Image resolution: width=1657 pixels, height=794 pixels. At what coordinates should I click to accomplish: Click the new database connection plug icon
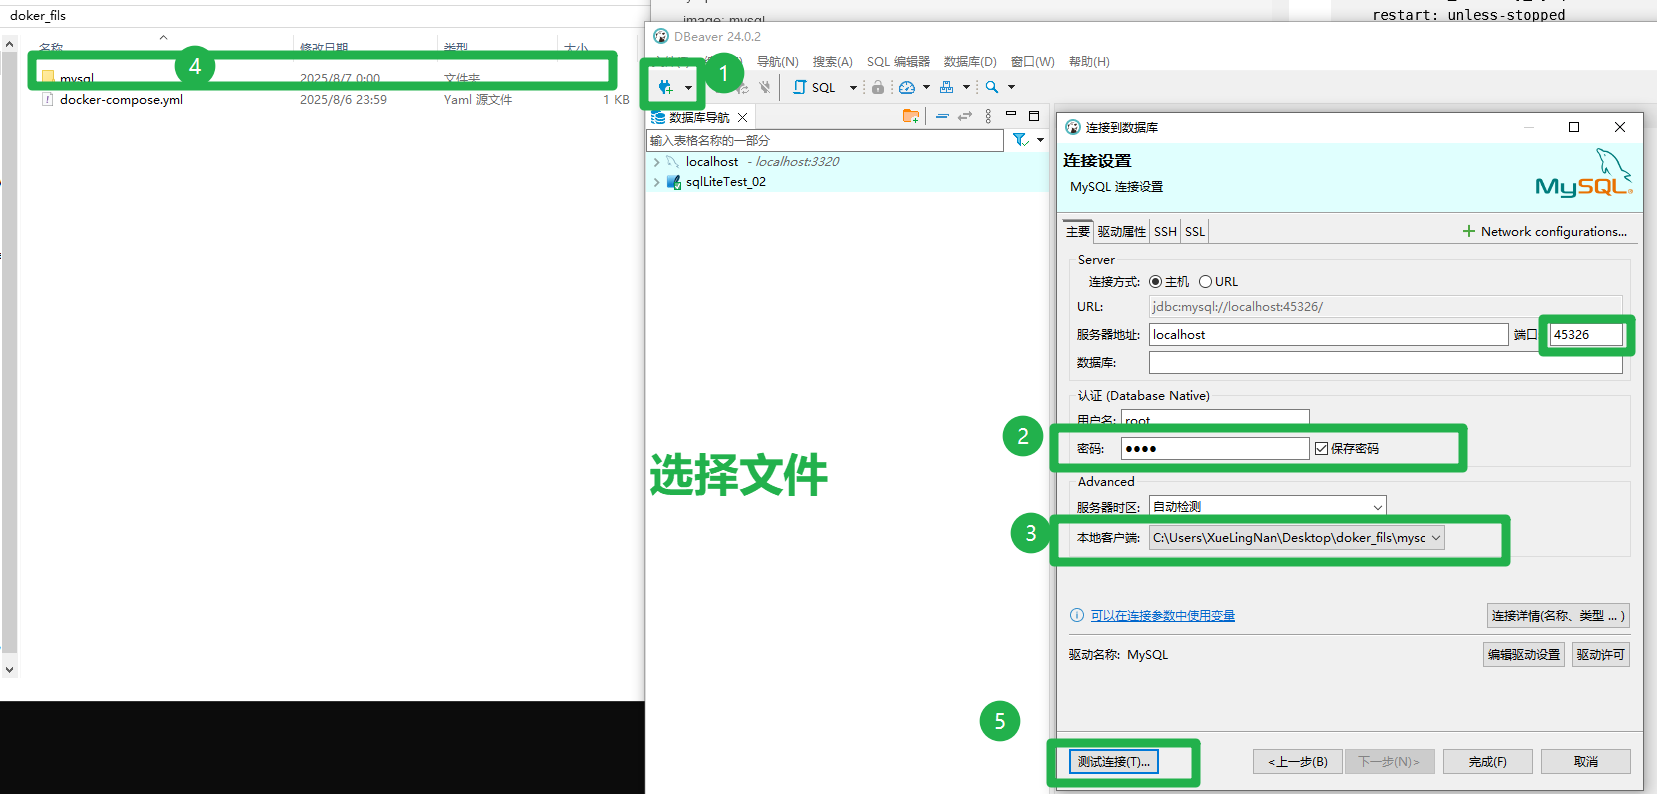(665, 87)
